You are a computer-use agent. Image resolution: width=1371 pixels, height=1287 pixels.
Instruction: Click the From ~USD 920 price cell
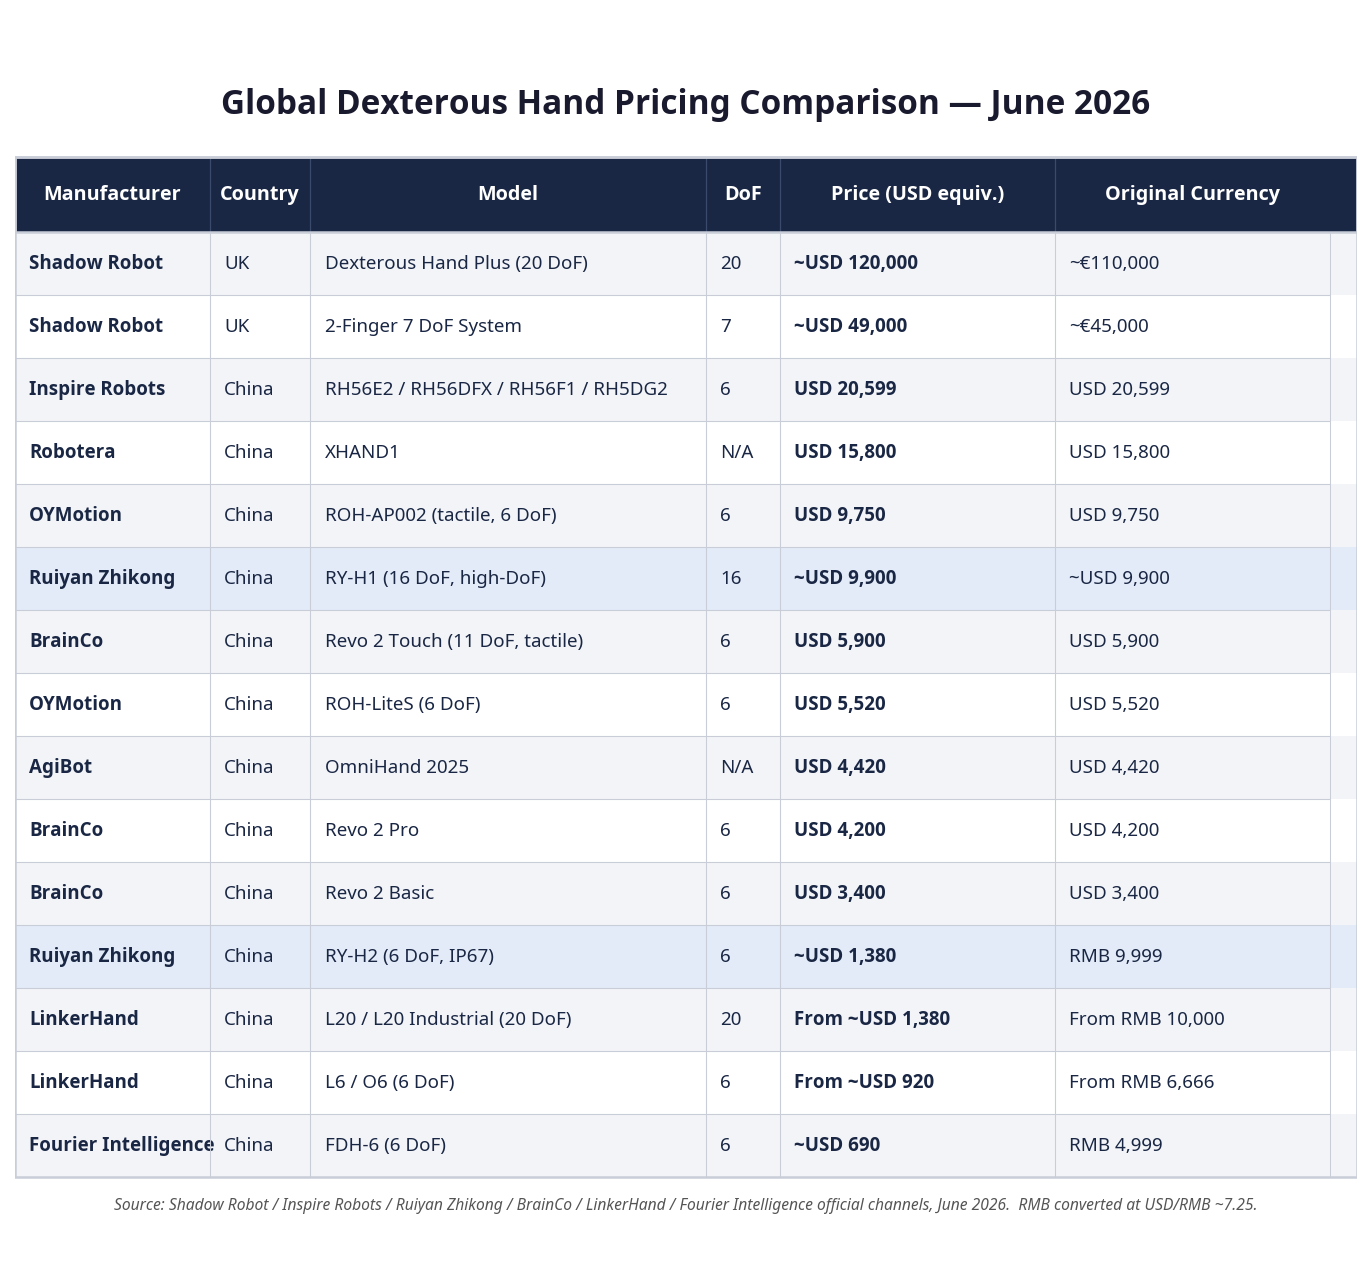click(x=917, y=1082)
